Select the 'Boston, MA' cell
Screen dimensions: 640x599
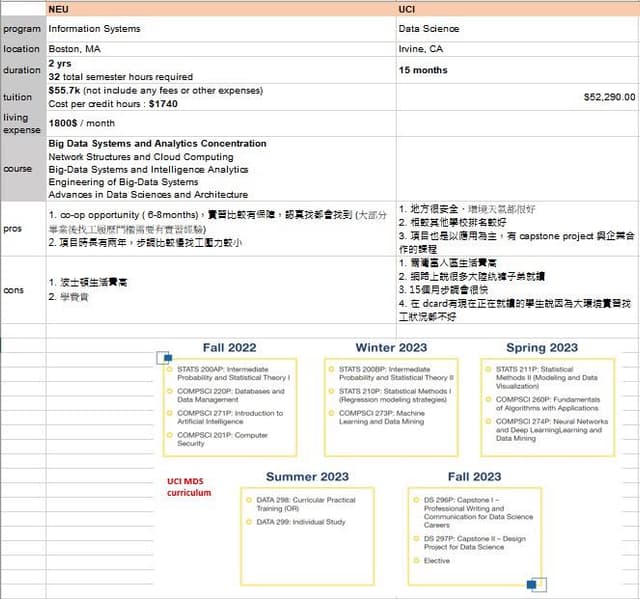pyautogui.click(x=221, y=49)
